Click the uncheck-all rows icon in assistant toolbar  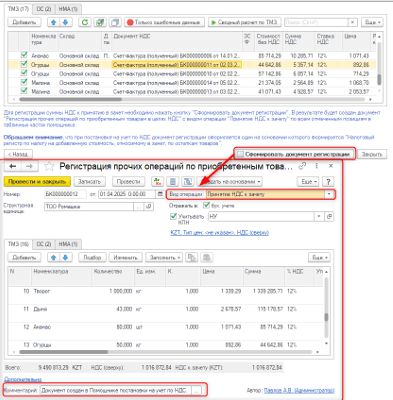pos(115,22)
